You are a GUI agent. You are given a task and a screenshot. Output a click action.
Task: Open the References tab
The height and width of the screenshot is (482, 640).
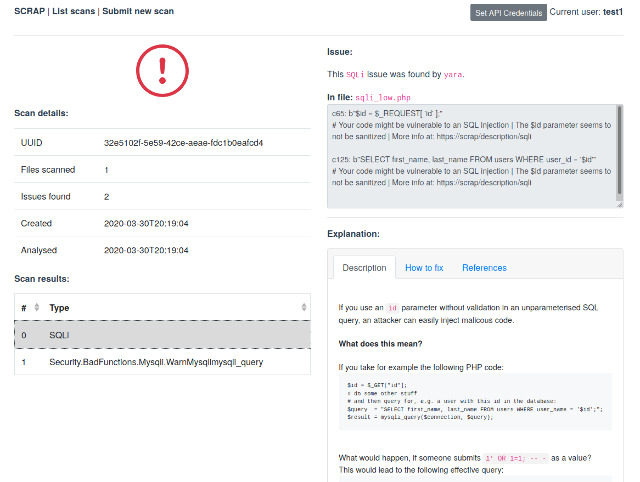click(x=484, y=268)
